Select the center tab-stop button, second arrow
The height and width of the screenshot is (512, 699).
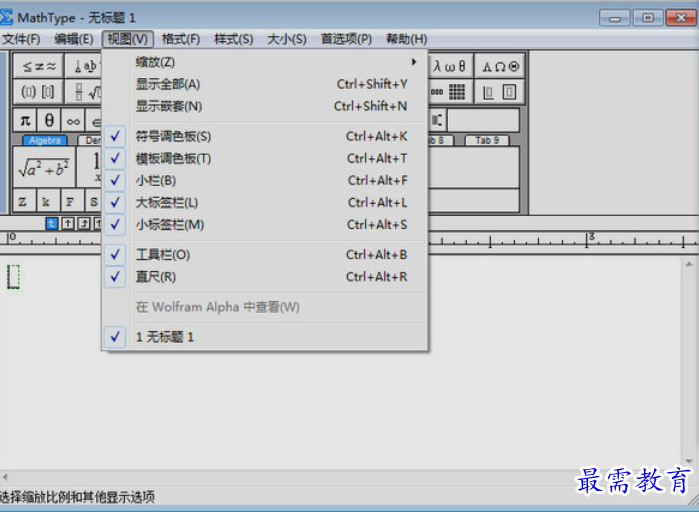click(x=68, y=224)
